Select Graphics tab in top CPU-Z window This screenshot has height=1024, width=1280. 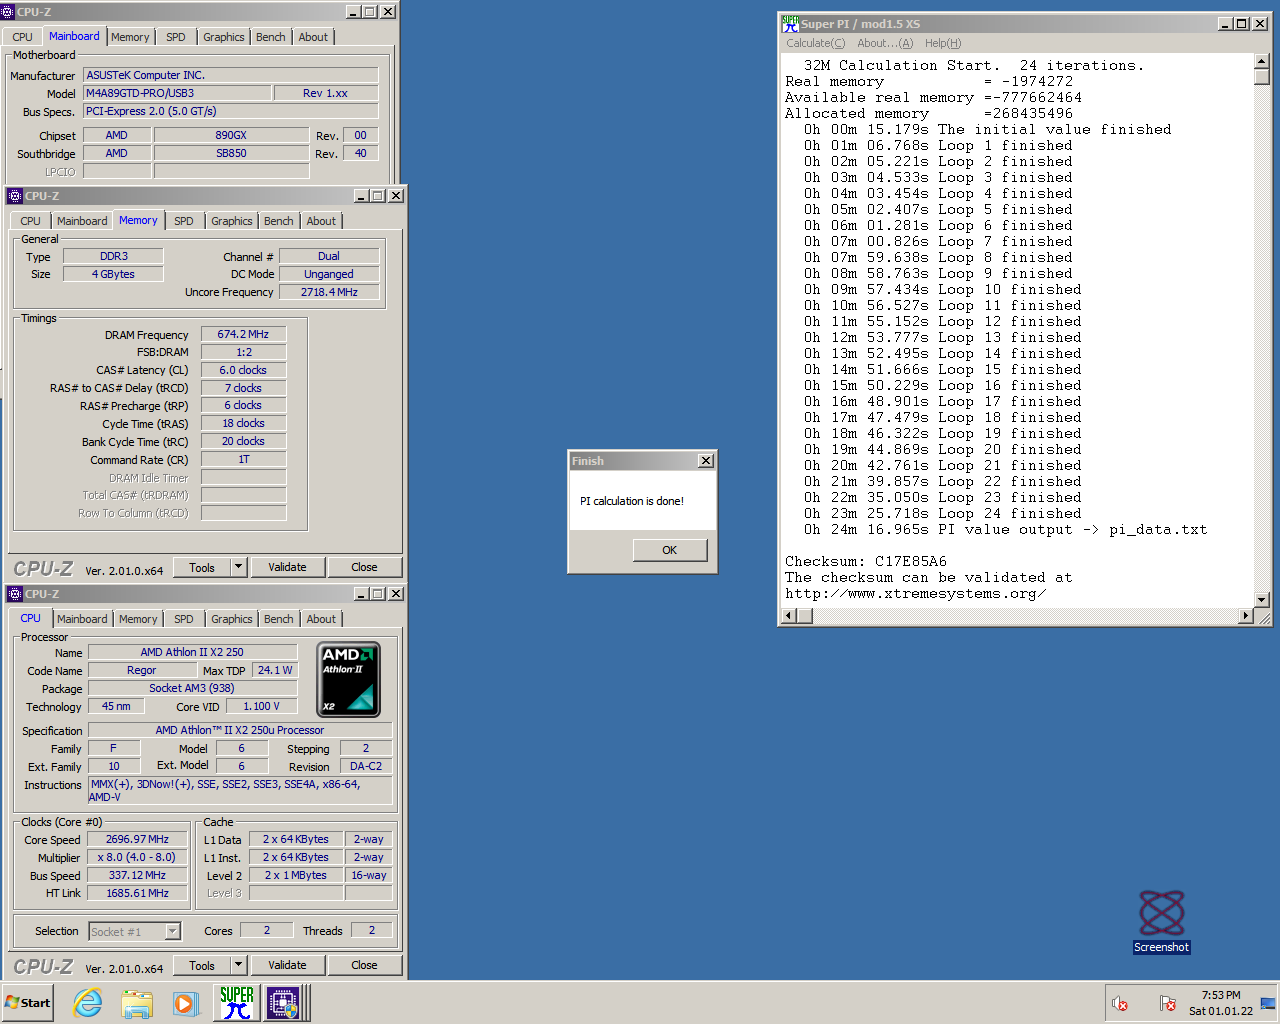[223, 37]
